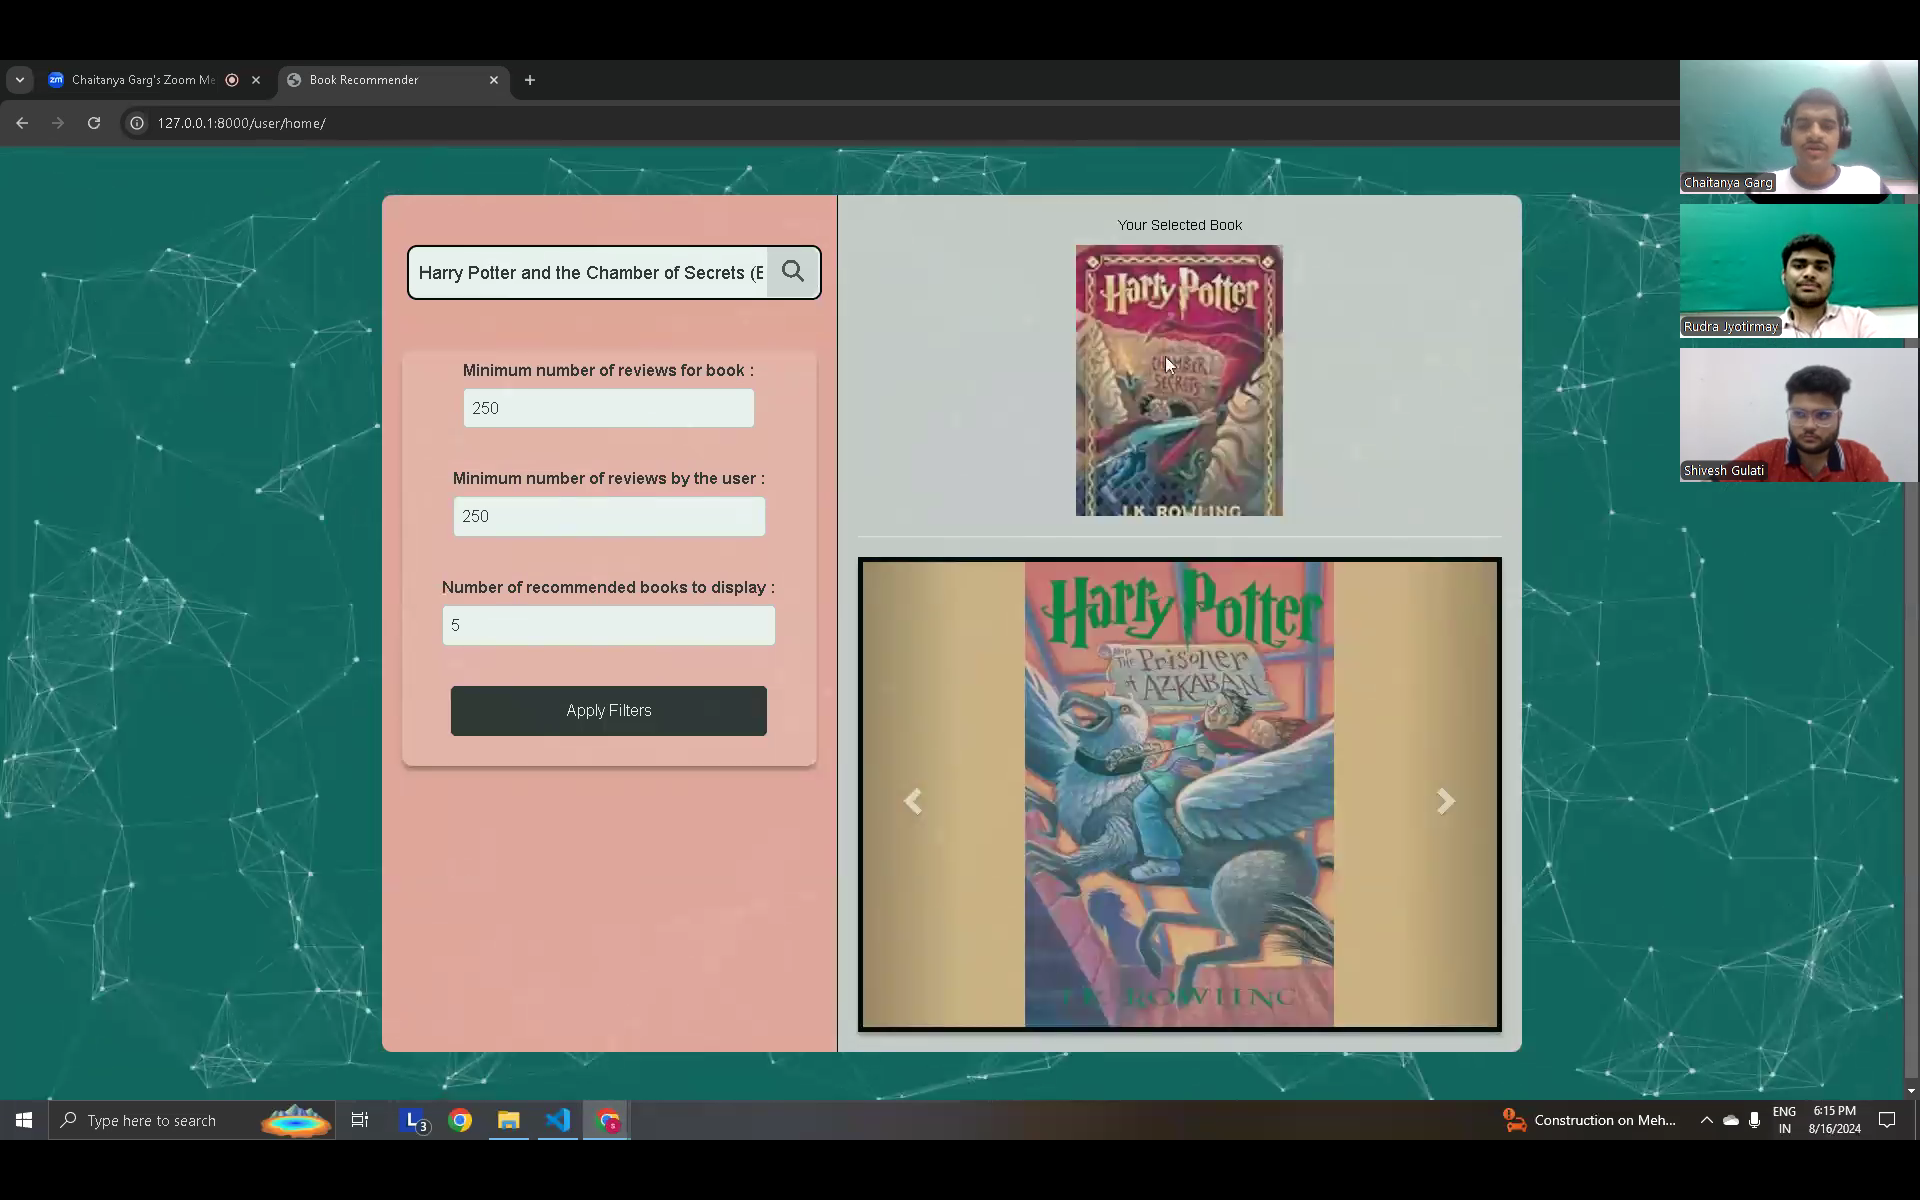Expand hidden system tray icons

(x=1706, y=1120)
